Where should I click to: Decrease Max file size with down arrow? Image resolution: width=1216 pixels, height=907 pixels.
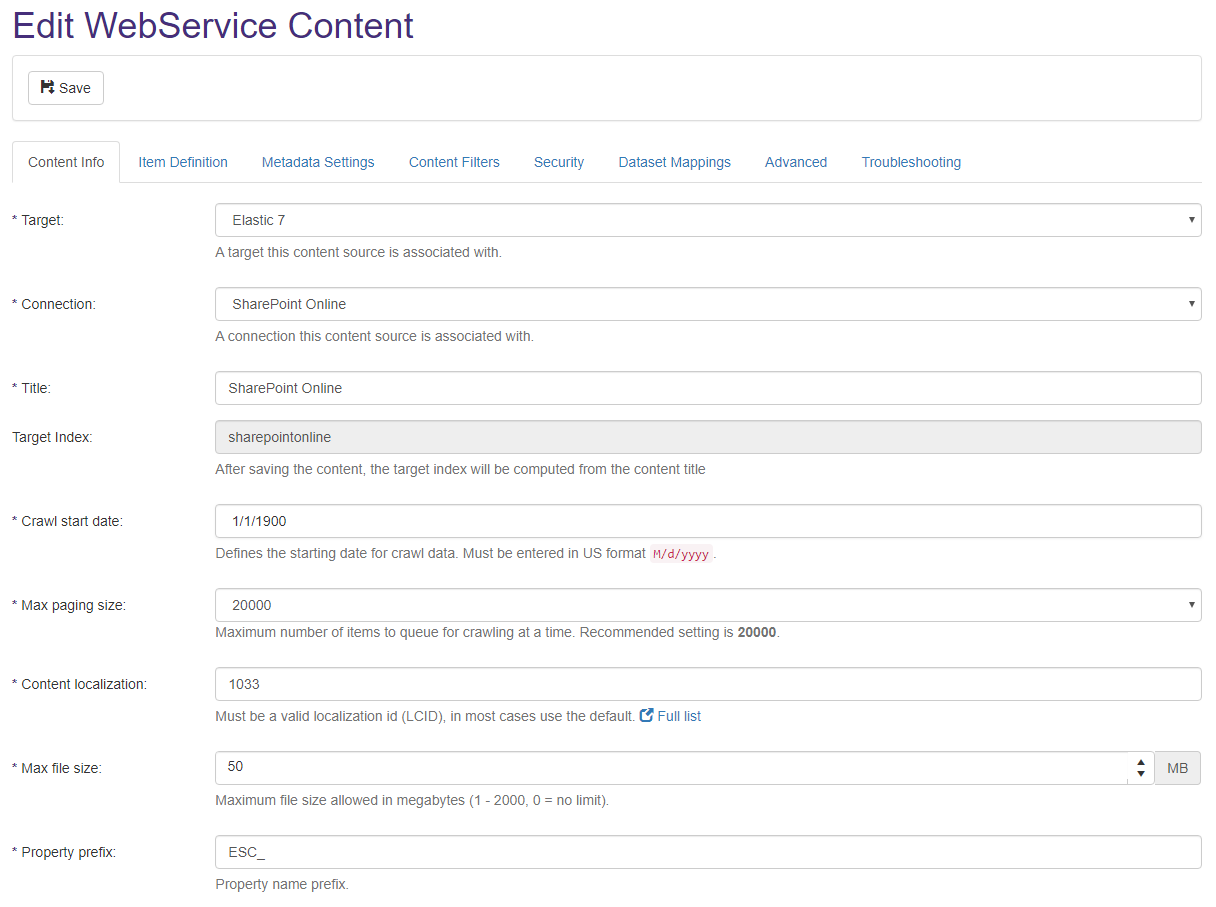(x=1141, y=775)
